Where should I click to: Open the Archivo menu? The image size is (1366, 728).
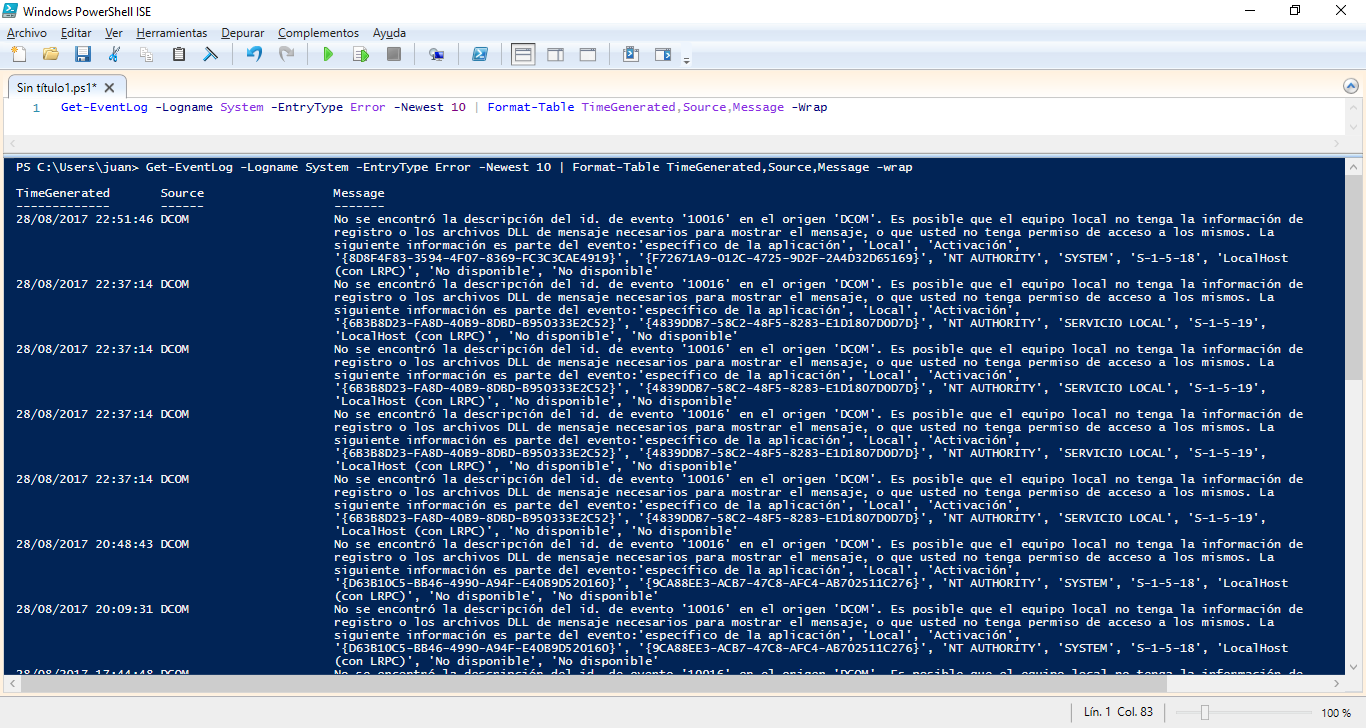pyautogui.click(x=26, y=33)
